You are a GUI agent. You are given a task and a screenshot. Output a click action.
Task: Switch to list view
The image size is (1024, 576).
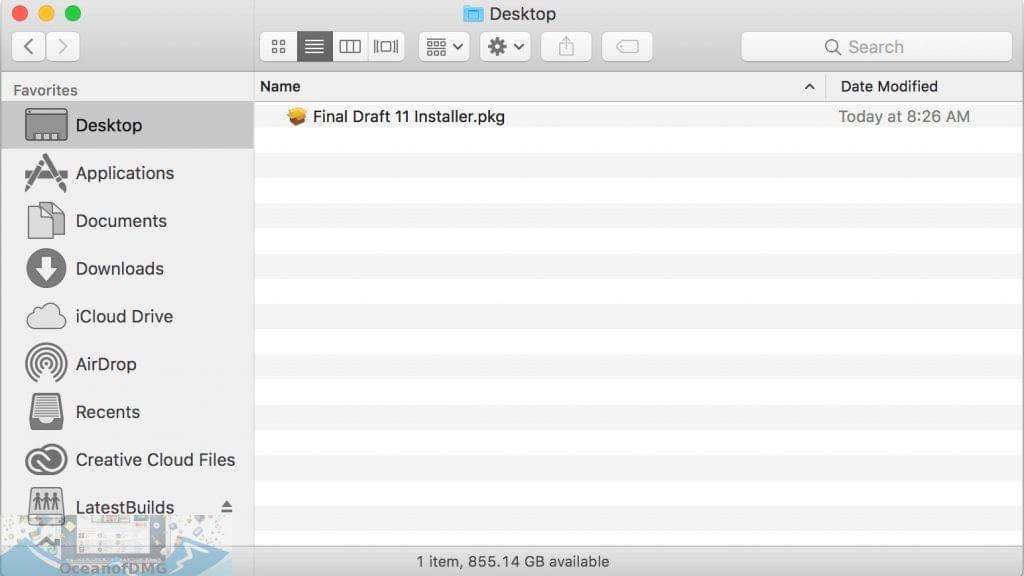tap(314, 45)
